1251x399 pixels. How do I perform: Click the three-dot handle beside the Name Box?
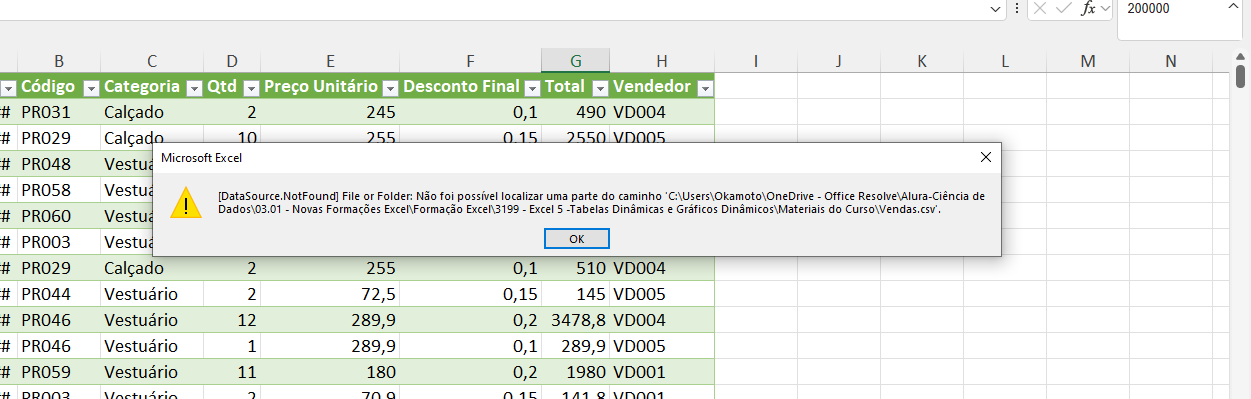(1017, 8)
